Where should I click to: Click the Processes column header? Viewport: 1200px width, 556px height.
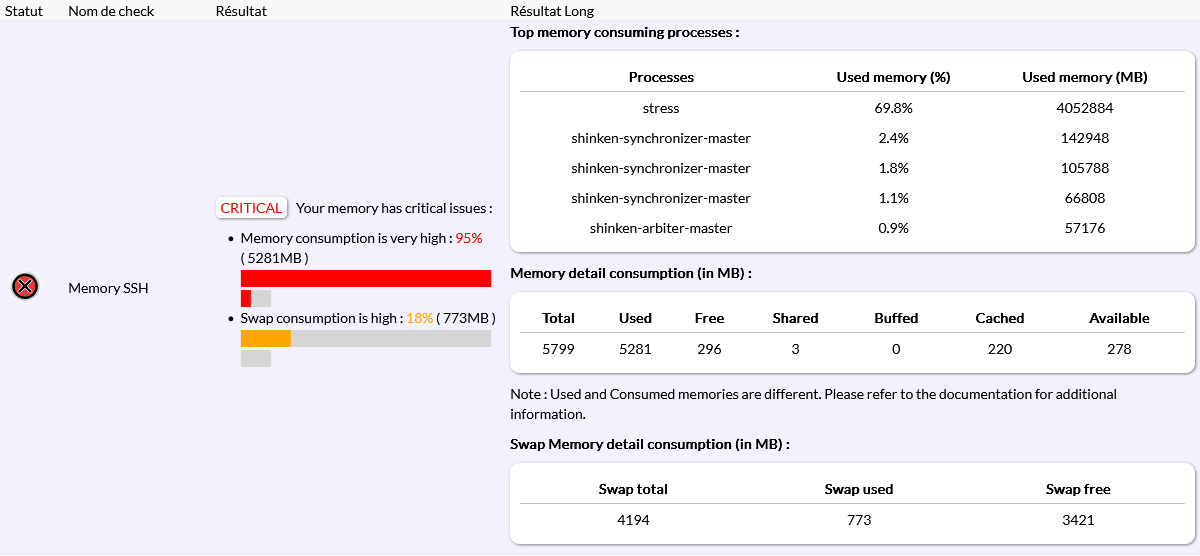pos(661,77)
